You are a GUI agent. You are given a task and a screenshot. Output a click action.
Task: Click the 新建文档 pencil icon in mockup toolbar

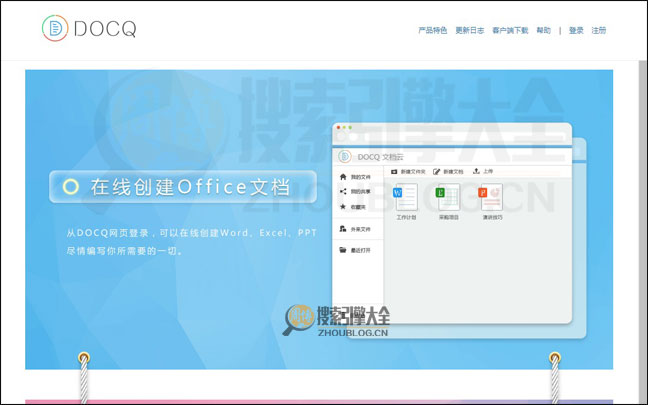[436, 172]
